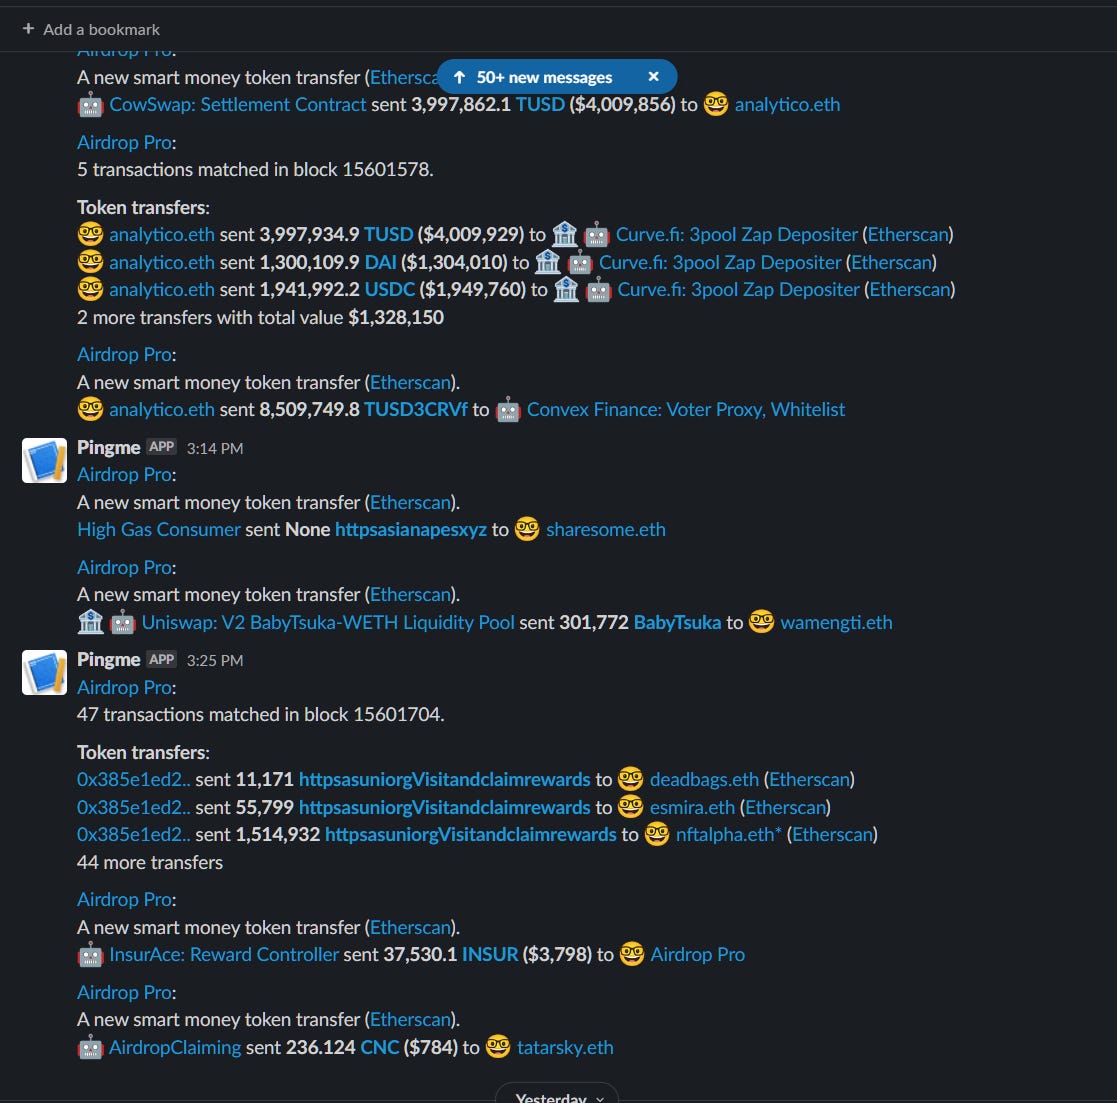Click nerd emoji before analytico.eth sending USDC
Viewport: 1117px width, 1103px height.
90,289
